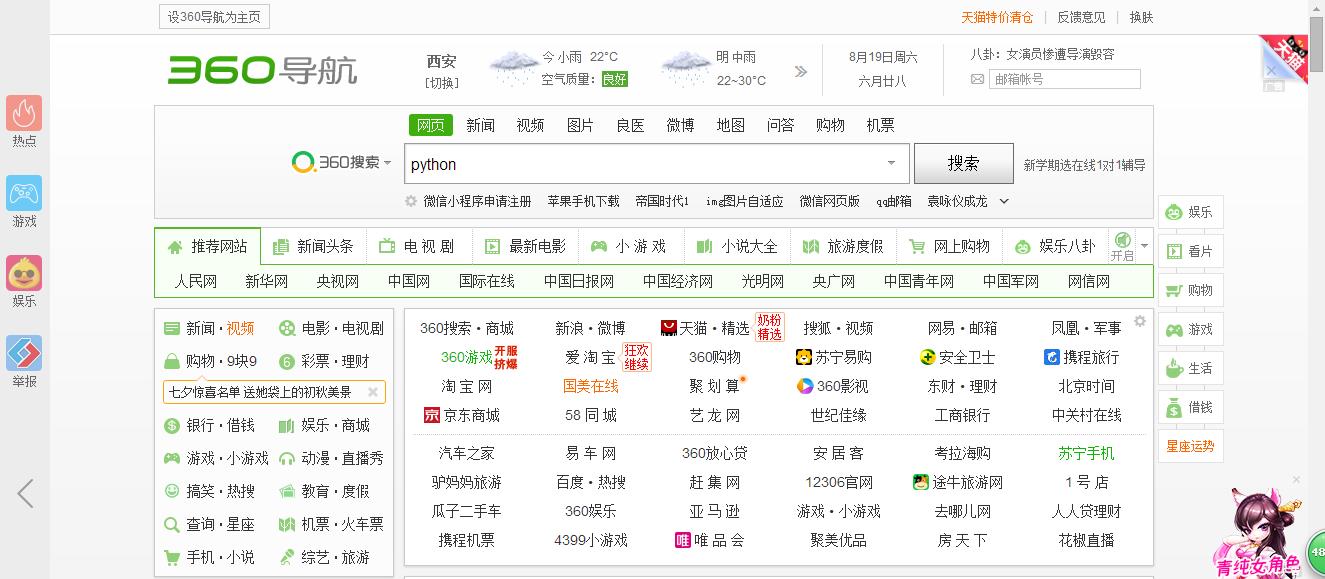1325x579 pixels.
Task: Open right panel 游戏 gamepad button
Action: click(1190, 329)
